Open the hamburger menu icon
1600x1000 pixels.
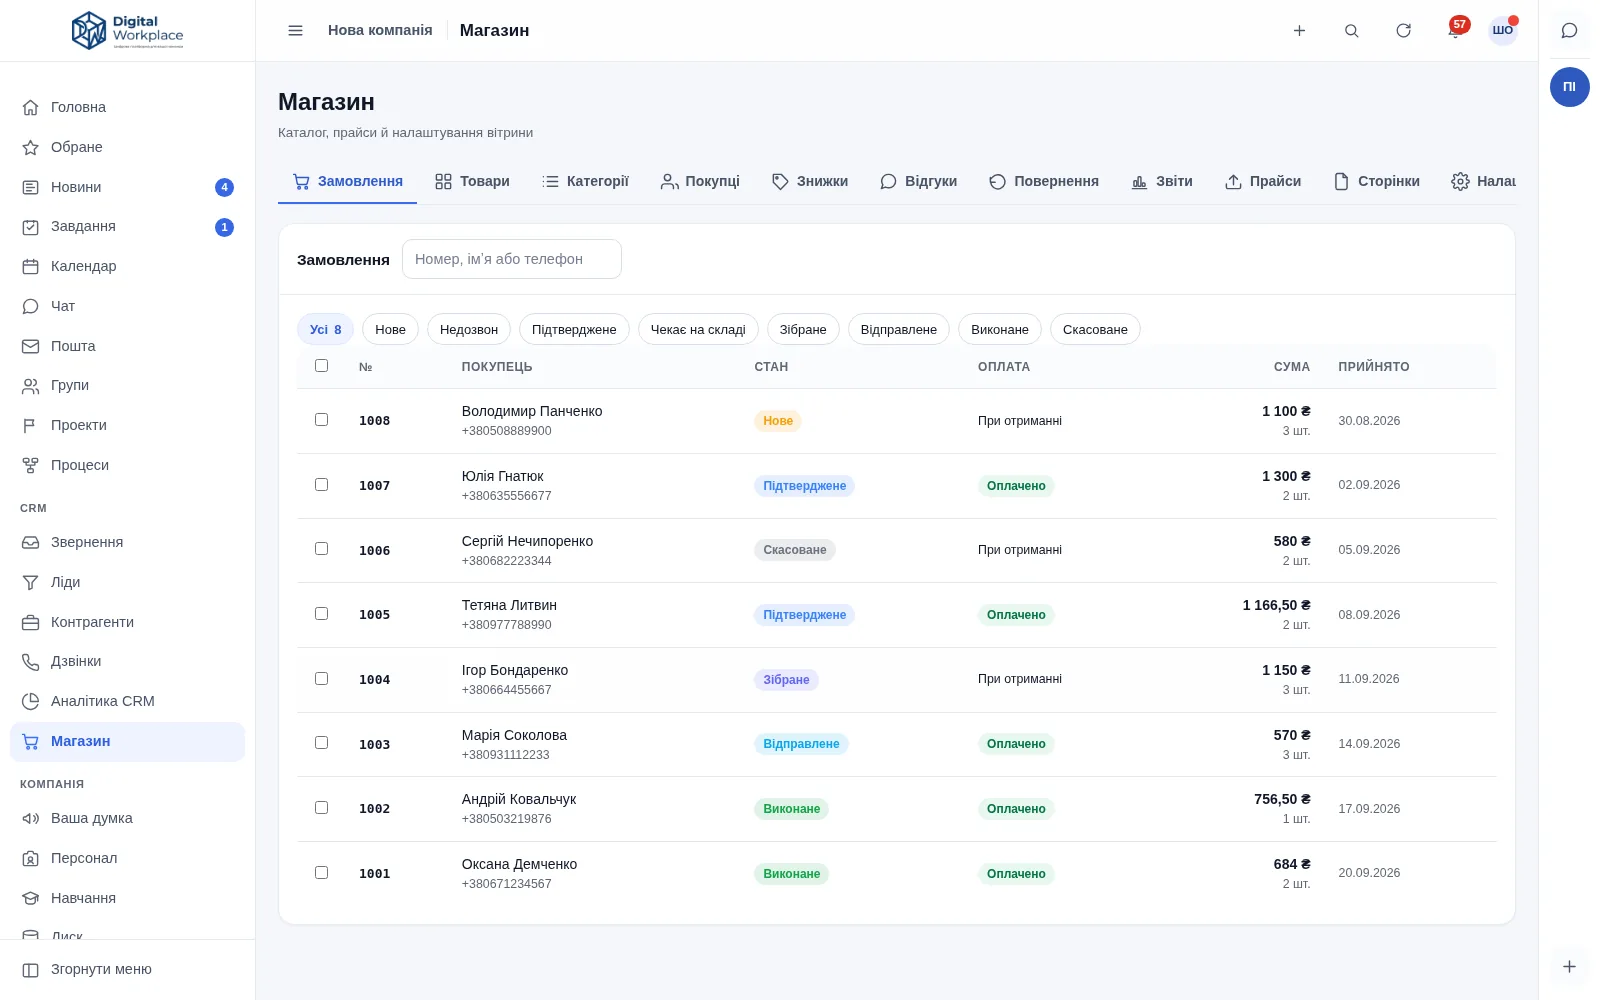[x=295, y=30]
